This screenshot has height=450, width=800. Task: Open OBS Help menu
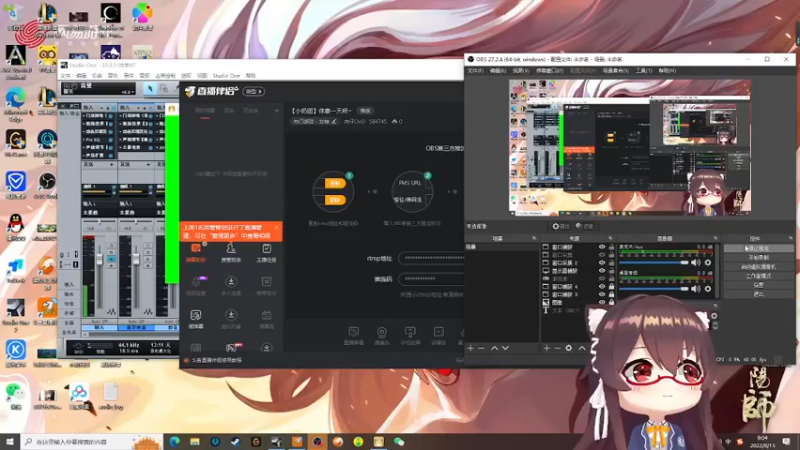pyautogui.click(x=667, y=70)
